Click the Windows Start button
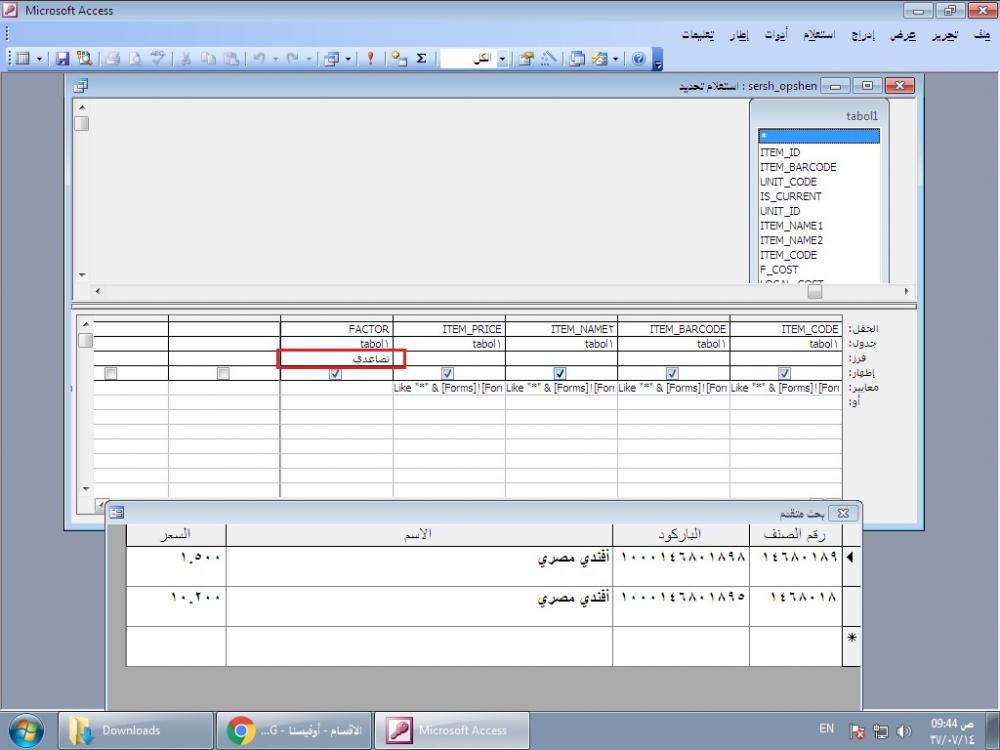 point(26,730)
